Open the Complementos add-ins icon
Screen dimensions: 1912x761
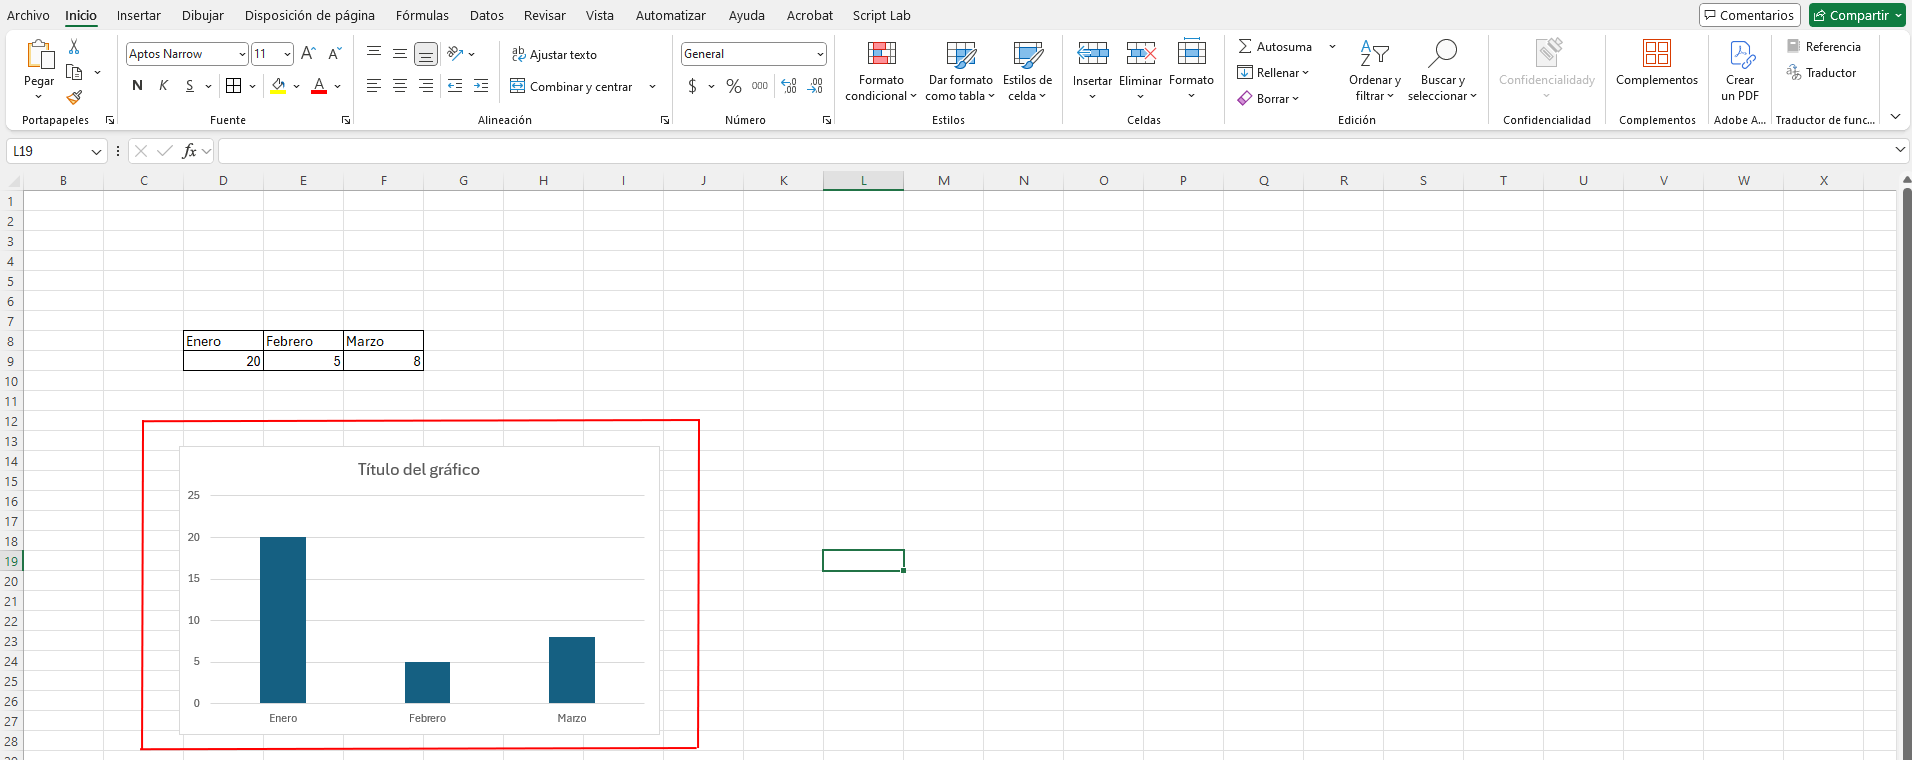click(x=1656, y=55)
